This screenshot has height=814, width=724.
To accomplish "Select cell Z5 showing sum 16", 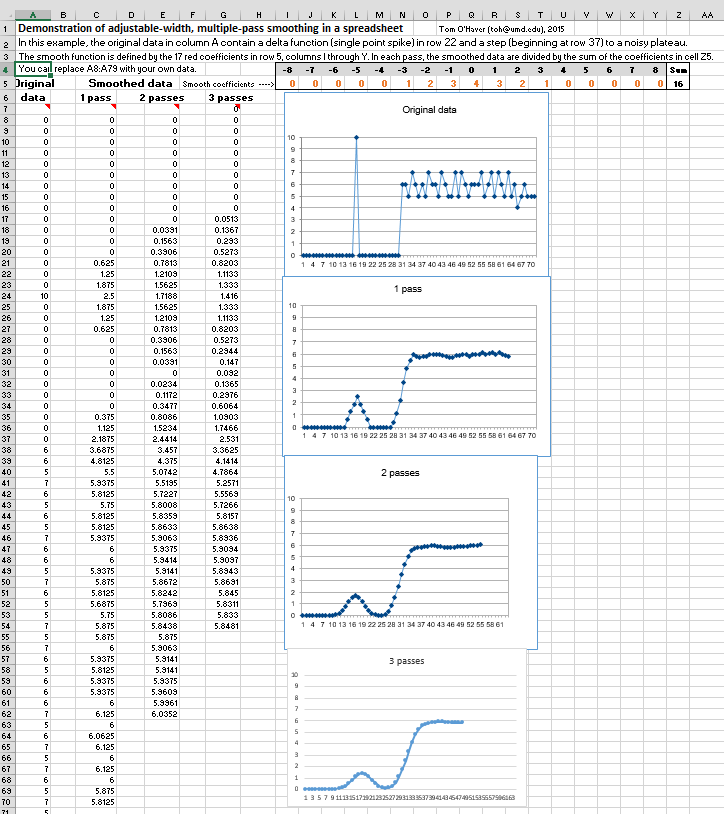I will point(679,85).
